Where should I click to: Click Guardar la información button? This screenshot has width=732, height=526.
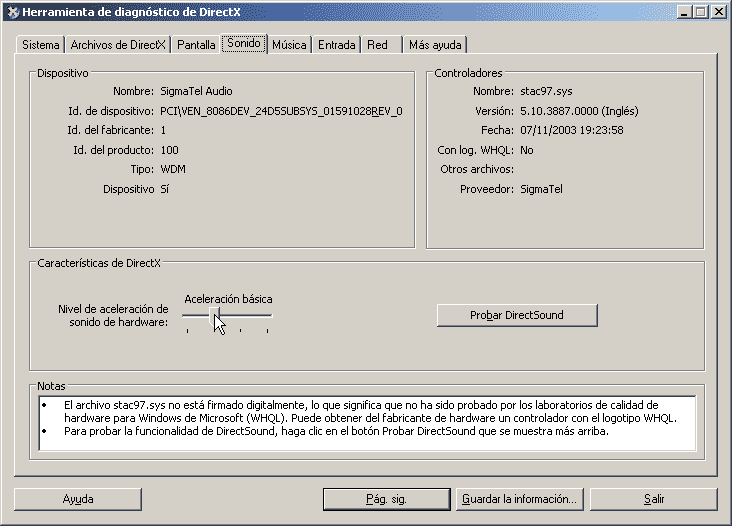coord(520,499)
